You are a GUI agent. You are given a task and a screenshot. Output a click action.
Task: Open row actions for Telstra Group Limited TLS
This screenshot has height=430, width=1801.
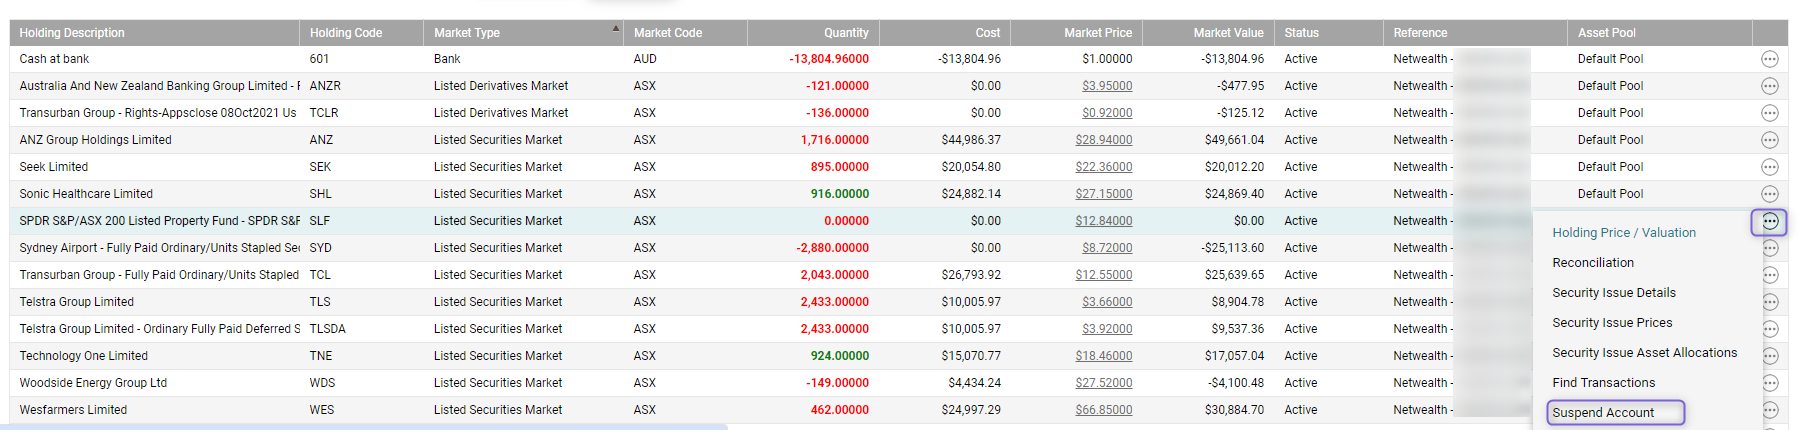coord(1769,302)
